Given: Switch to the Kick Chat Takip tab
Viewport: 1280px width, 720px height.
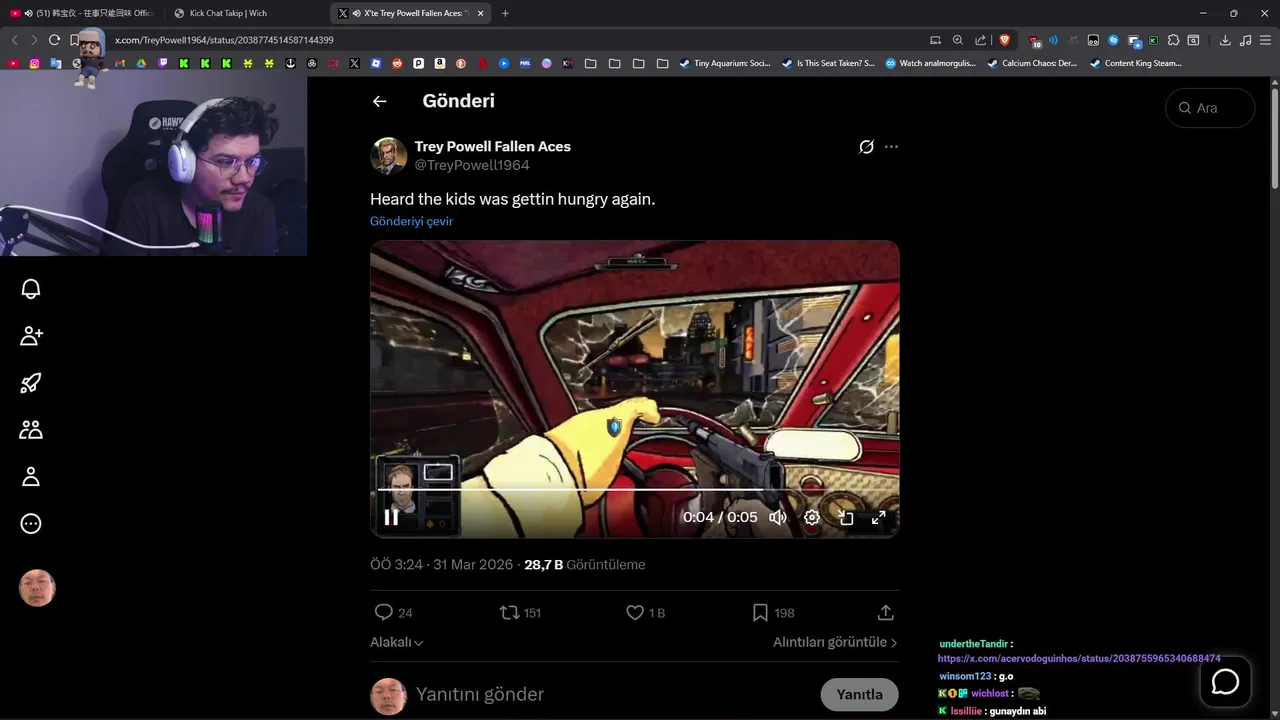Looking at the screenshot, I should [x=245, y=13].
